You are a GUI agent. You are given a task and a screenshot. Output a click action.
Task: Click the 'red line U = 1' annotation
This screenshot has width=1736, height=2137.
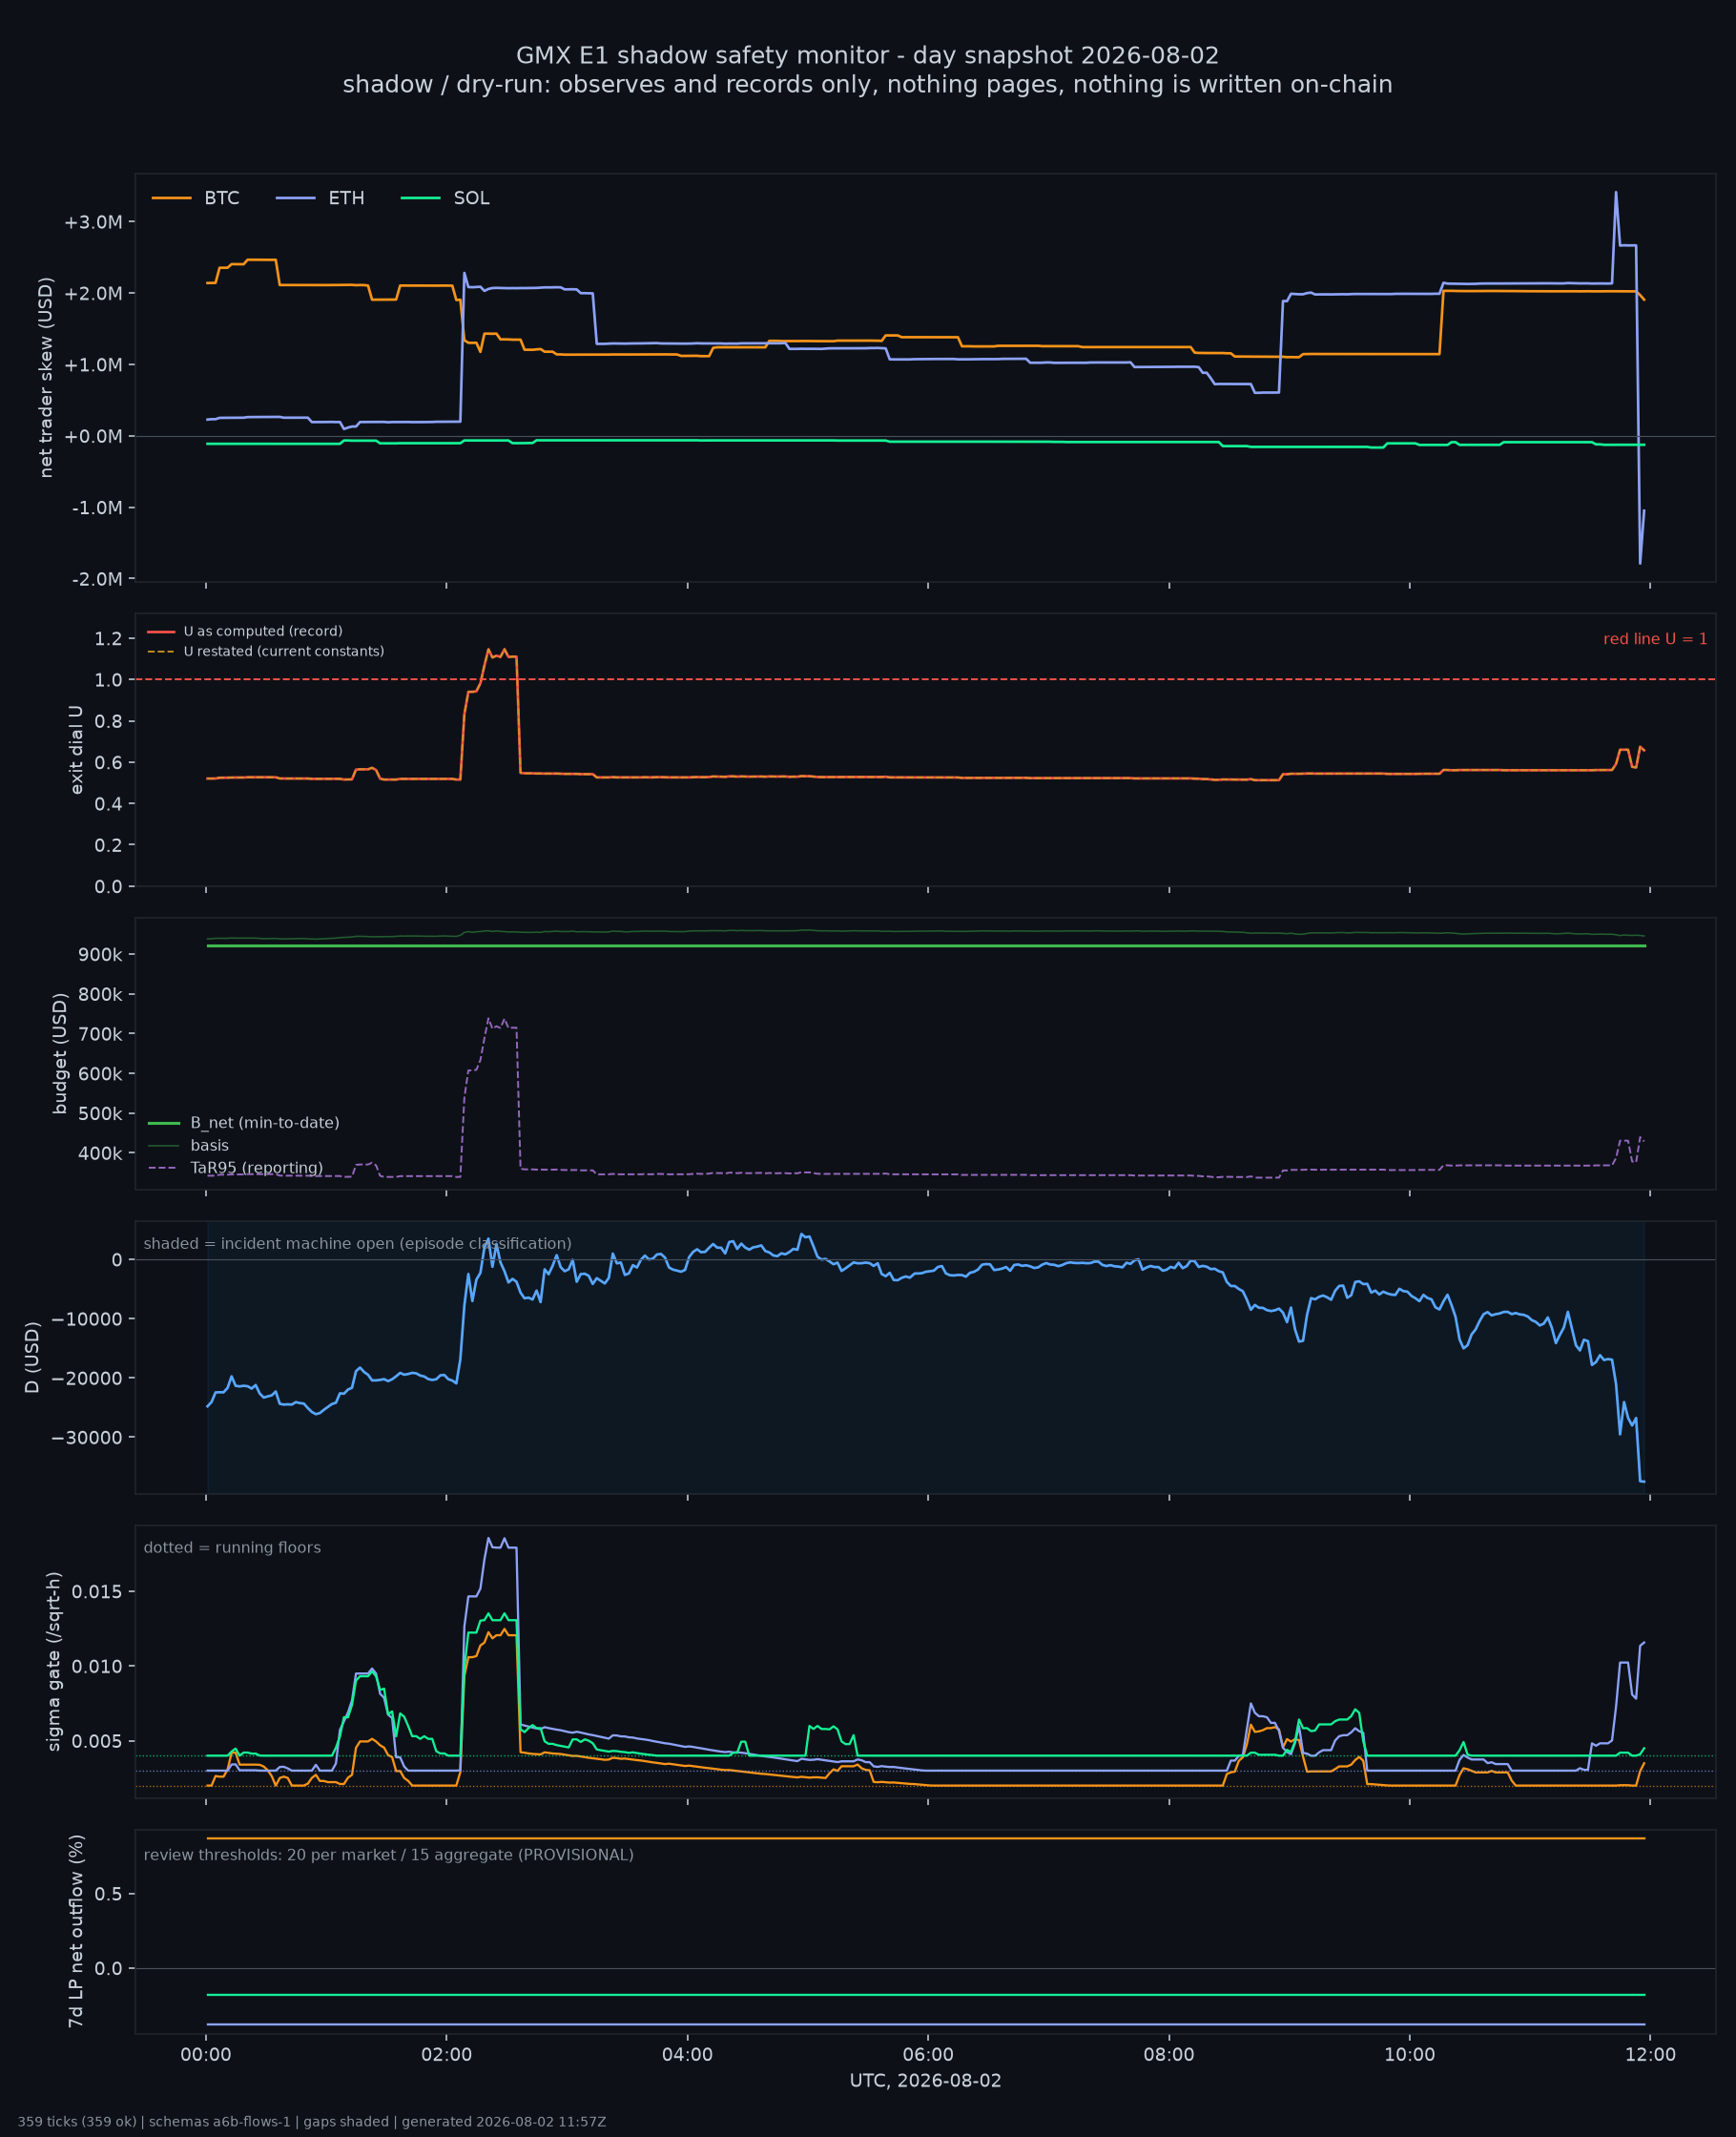[1655, 639]
